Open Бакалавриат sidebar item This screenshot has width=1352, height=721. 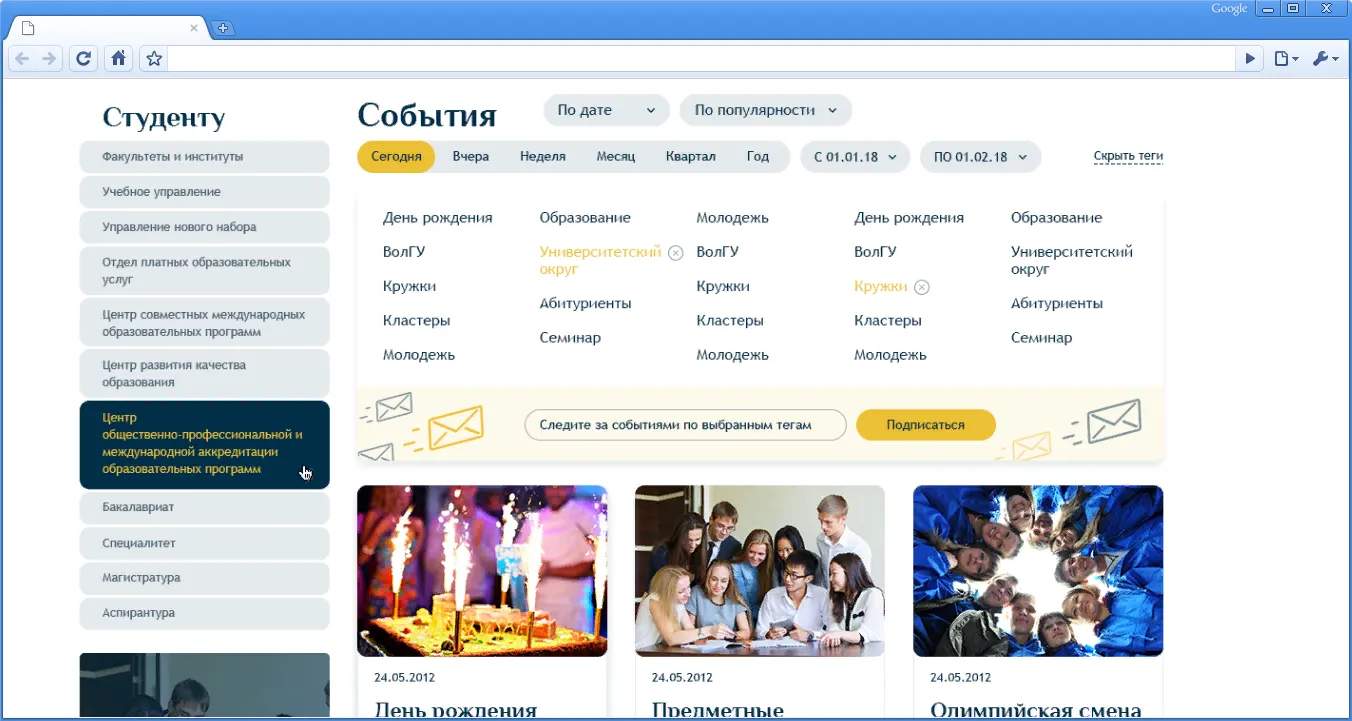(204, 508)
